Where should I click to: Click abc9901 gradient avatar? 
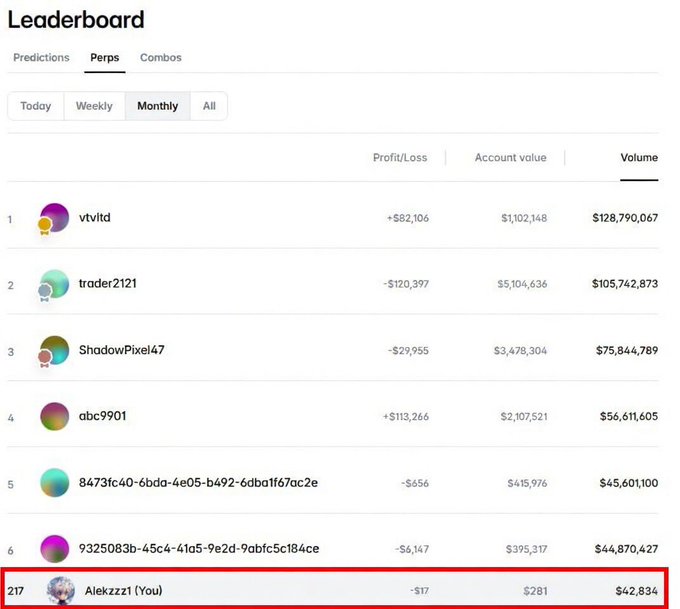click(x=55, y=416)
